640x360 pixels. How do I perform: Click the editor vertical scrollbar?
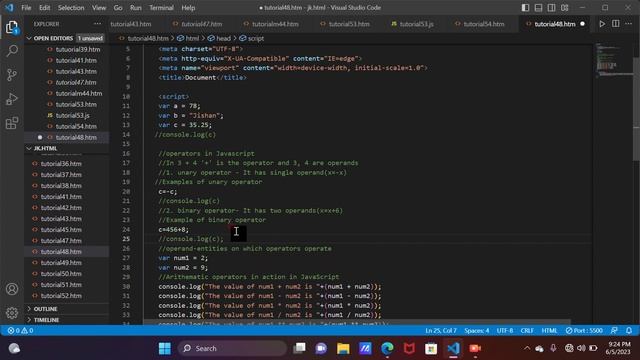click(637, 109)
